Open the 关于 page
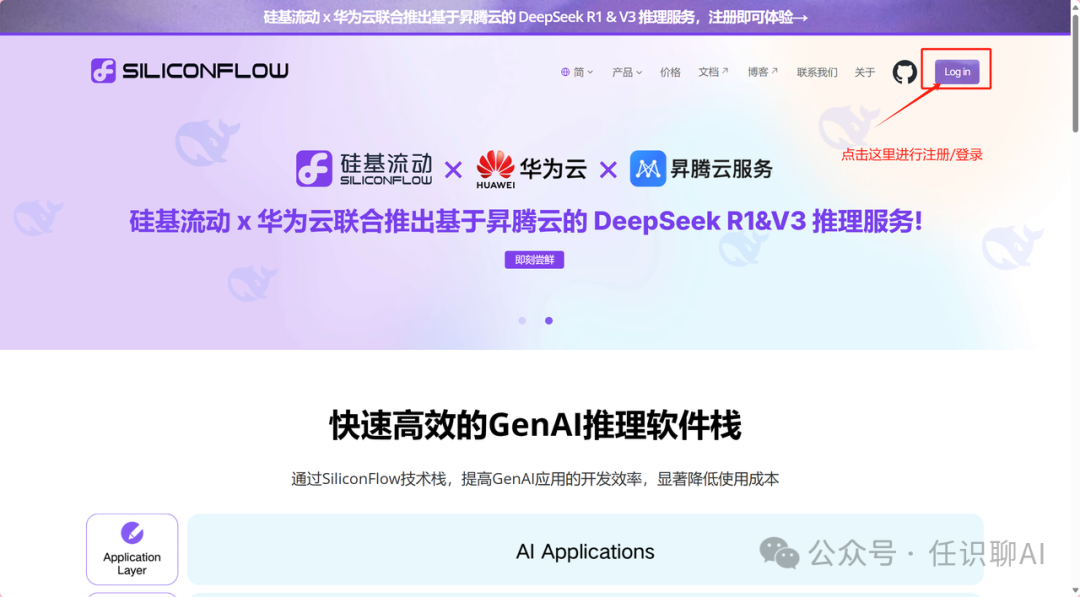This screenshot has width=1080, height=597. point(864,72)
